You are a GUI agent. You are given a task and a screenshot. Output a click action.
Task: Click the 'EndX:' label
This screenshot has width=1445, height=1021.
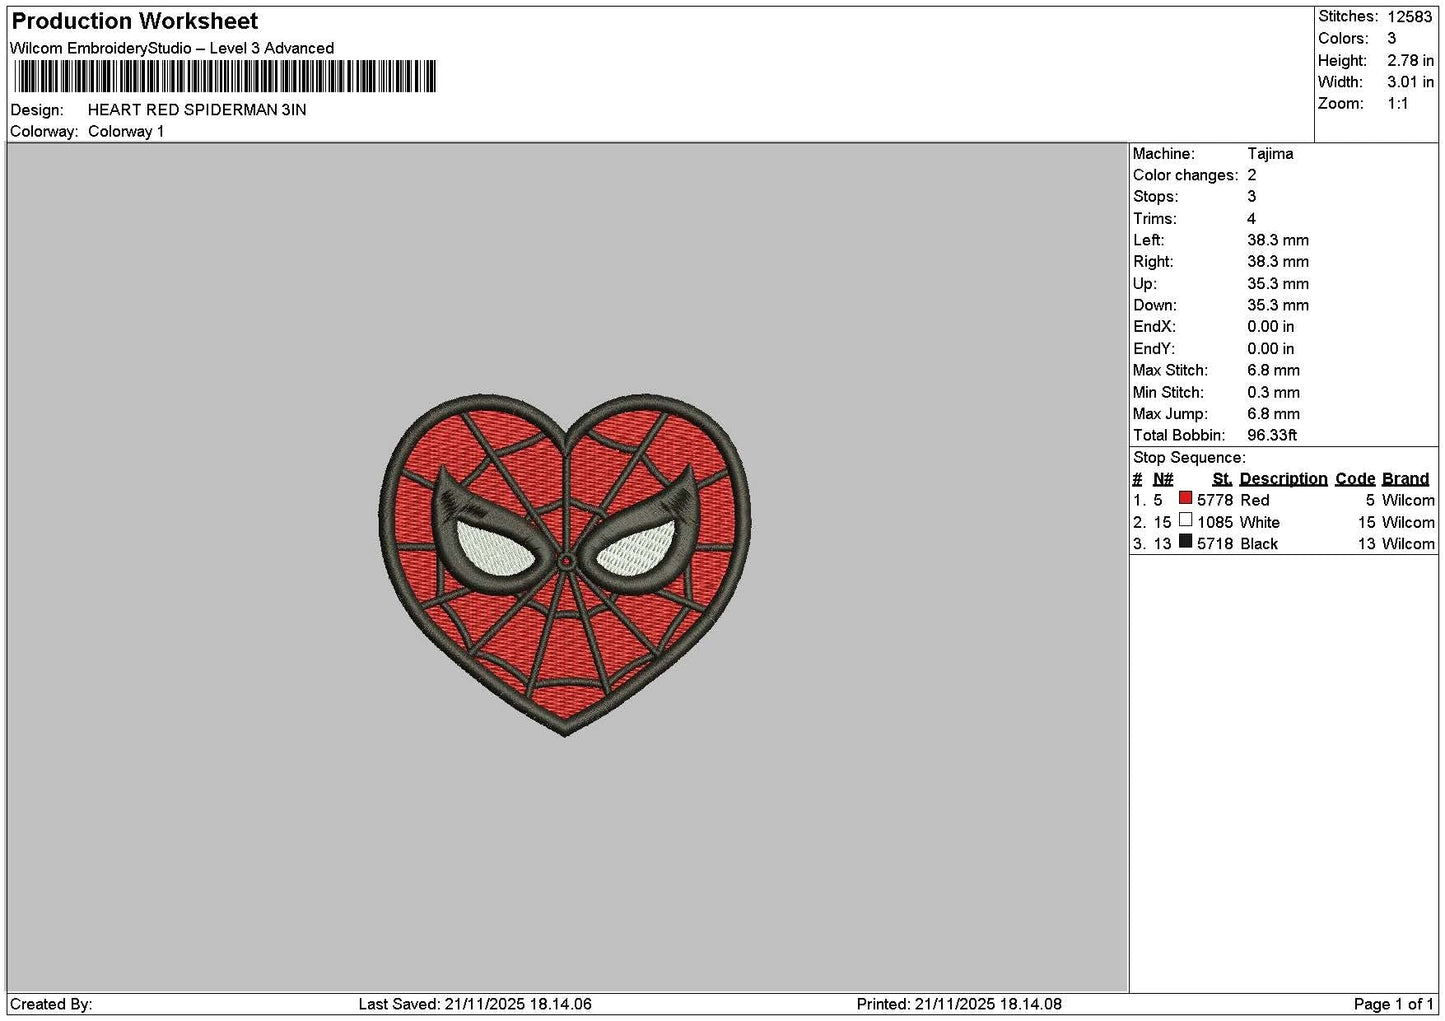[x=1154, y=327]
